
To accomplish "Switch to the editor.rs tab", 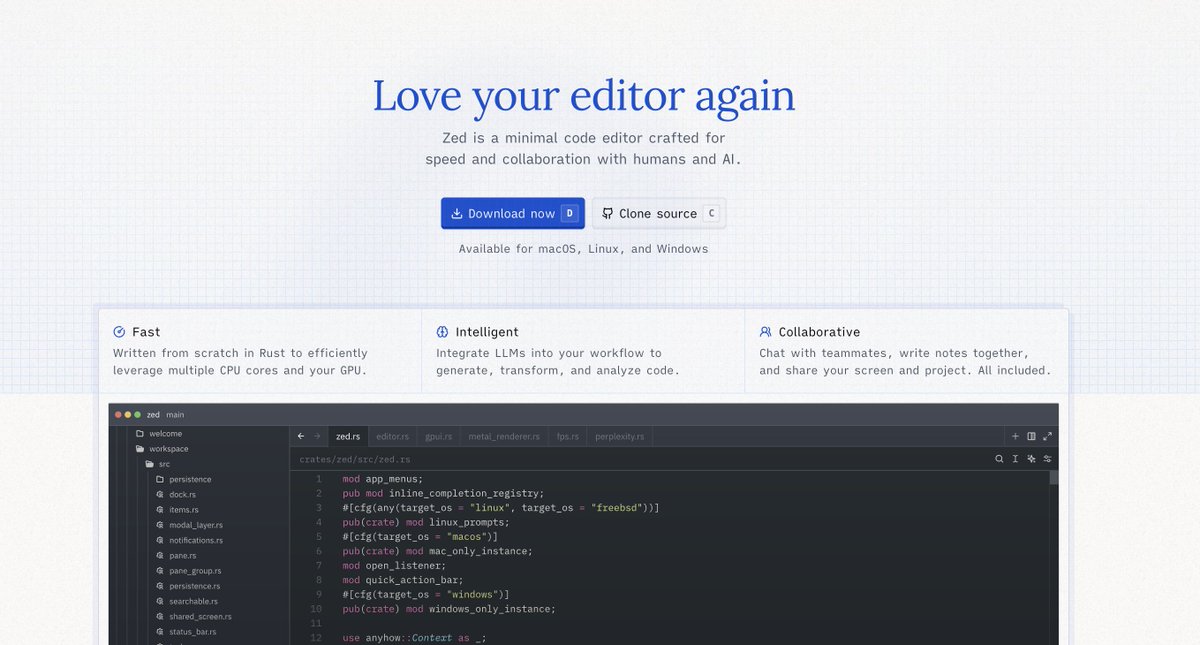I will (392, 436).
